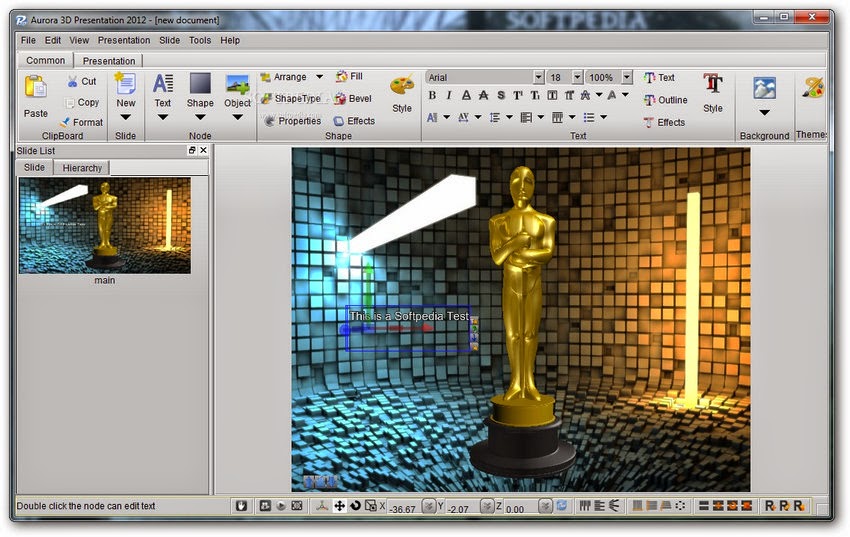Open the Help menu
Screen dimensions: 850x537
tap(230, 40)
